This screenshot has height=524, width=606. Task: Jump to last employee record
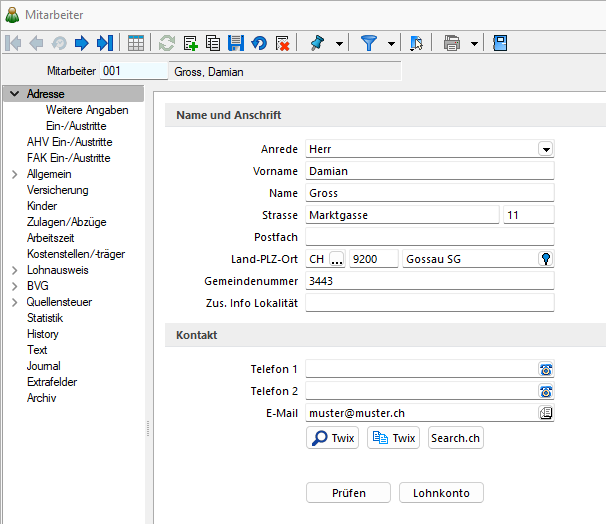point(104,43)
